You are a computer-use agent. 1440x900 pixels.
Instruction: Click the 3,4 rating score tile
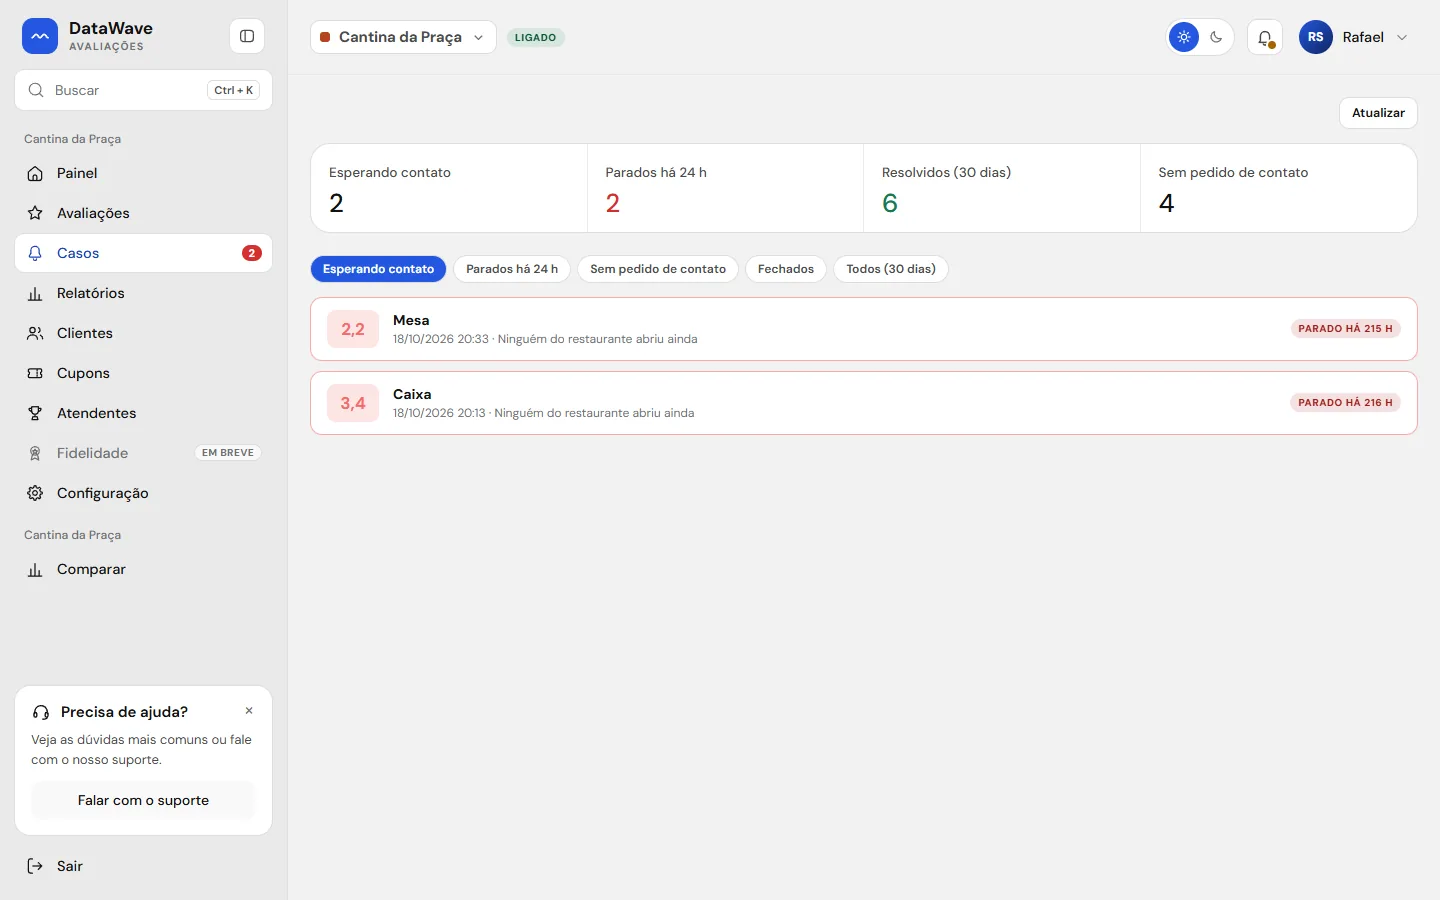tap(353, 403)
